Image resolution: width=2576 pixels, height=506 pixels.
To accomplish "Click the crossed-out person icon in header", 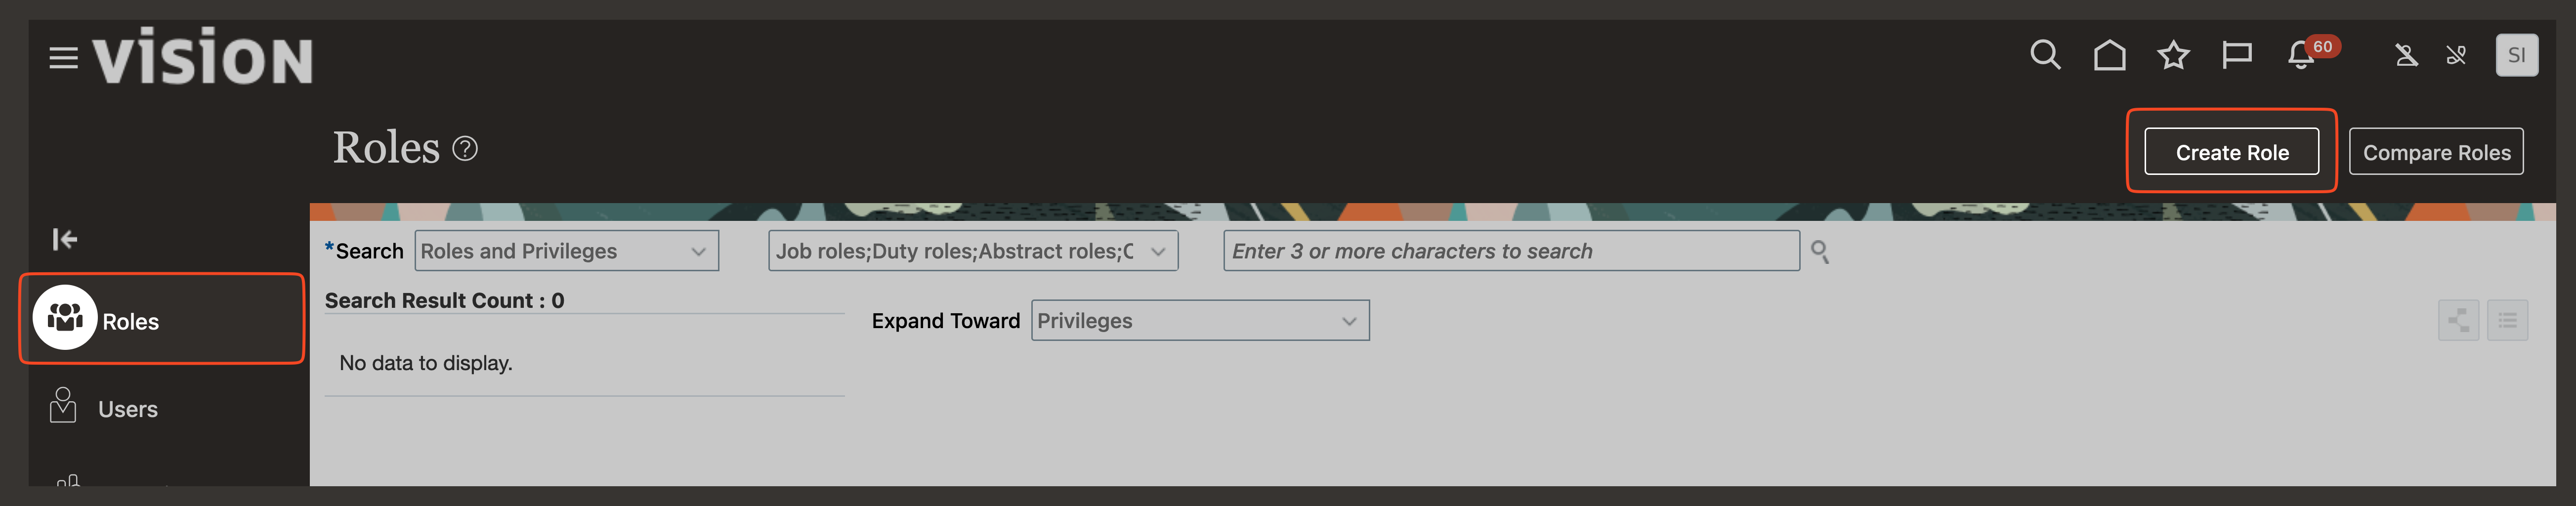I will pos(2406,56).
